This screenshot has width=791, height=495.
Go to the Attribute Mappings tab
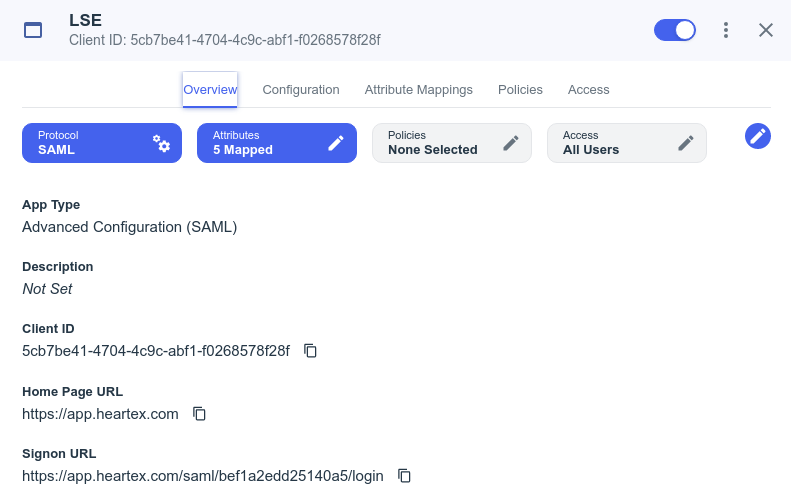(418, 90)
